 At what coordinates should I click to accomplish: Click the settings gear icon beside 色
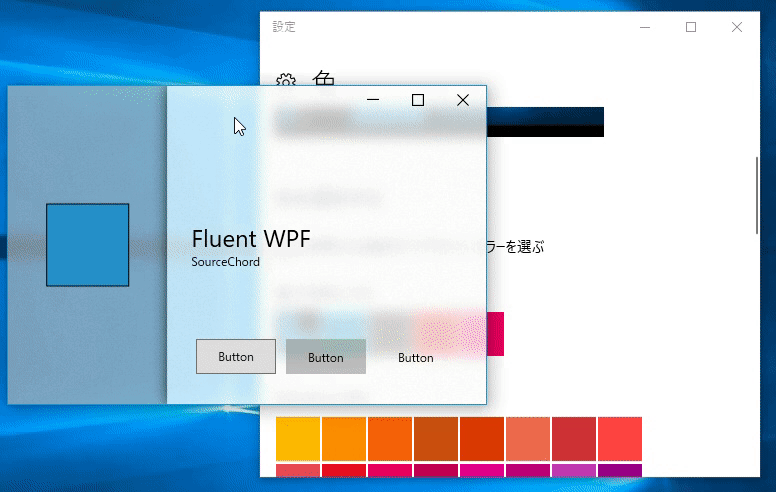tap(286, 80)
